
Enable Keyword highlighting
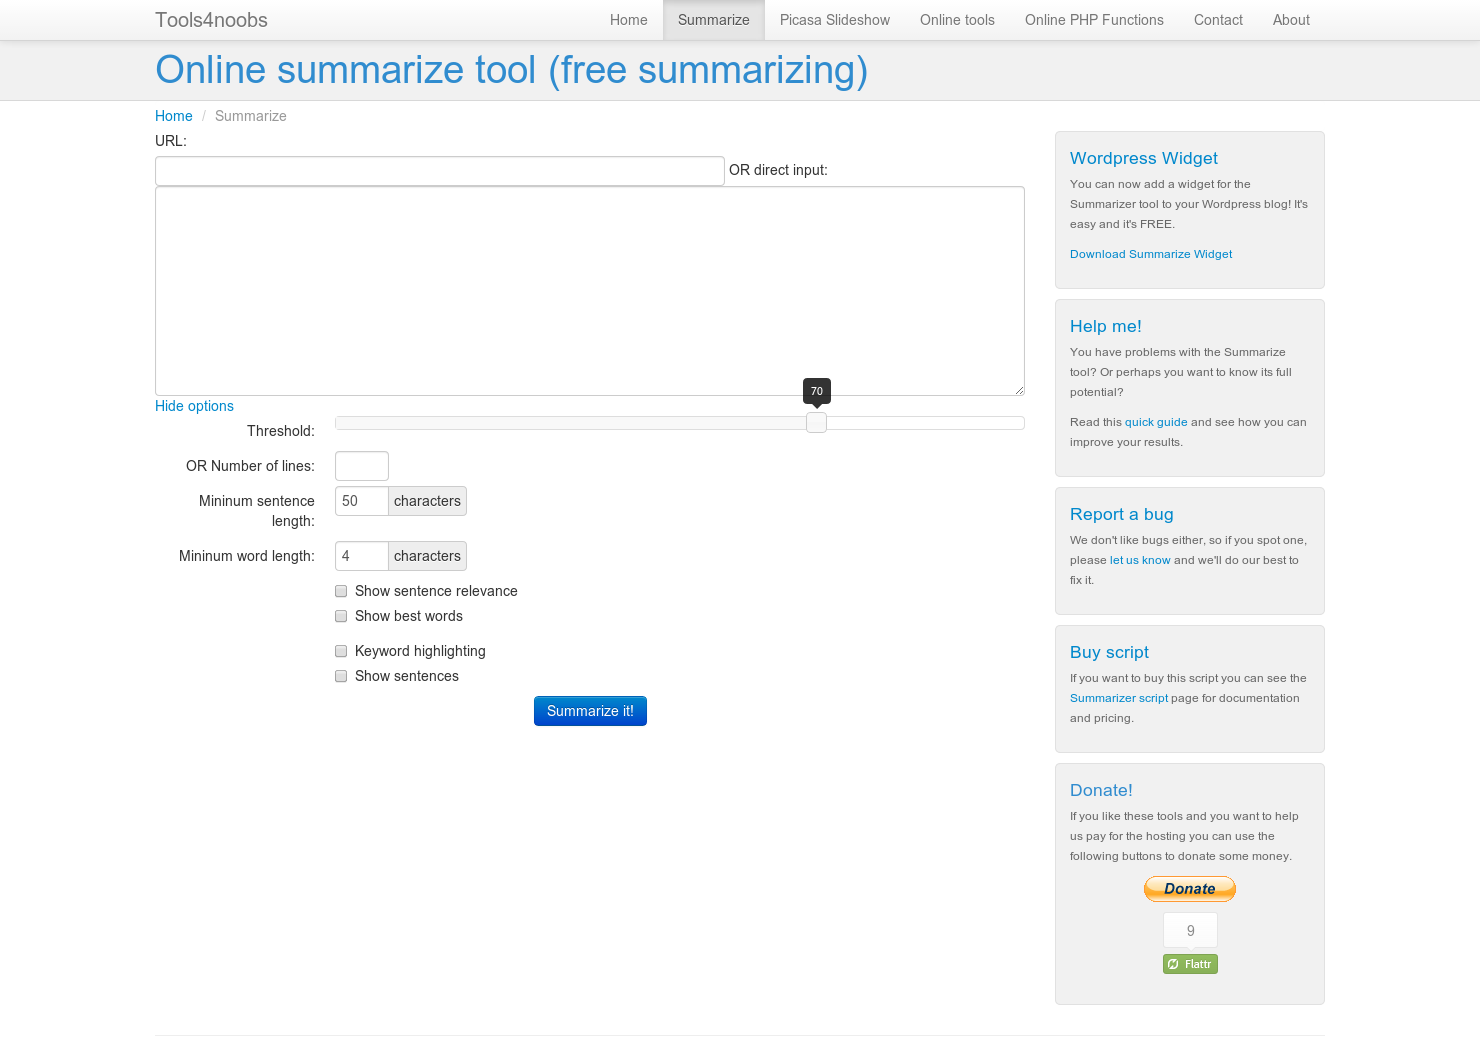(x=341, y=651)
